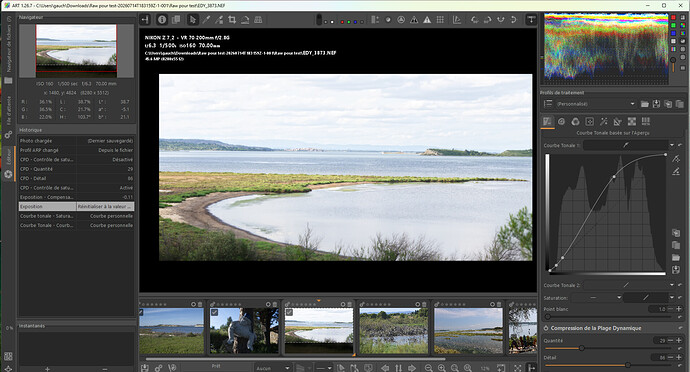This screenshot has height=372, width=690.
Task: Toggle the red channel preview
Action: pyautogui.click(x=343, y=22)
